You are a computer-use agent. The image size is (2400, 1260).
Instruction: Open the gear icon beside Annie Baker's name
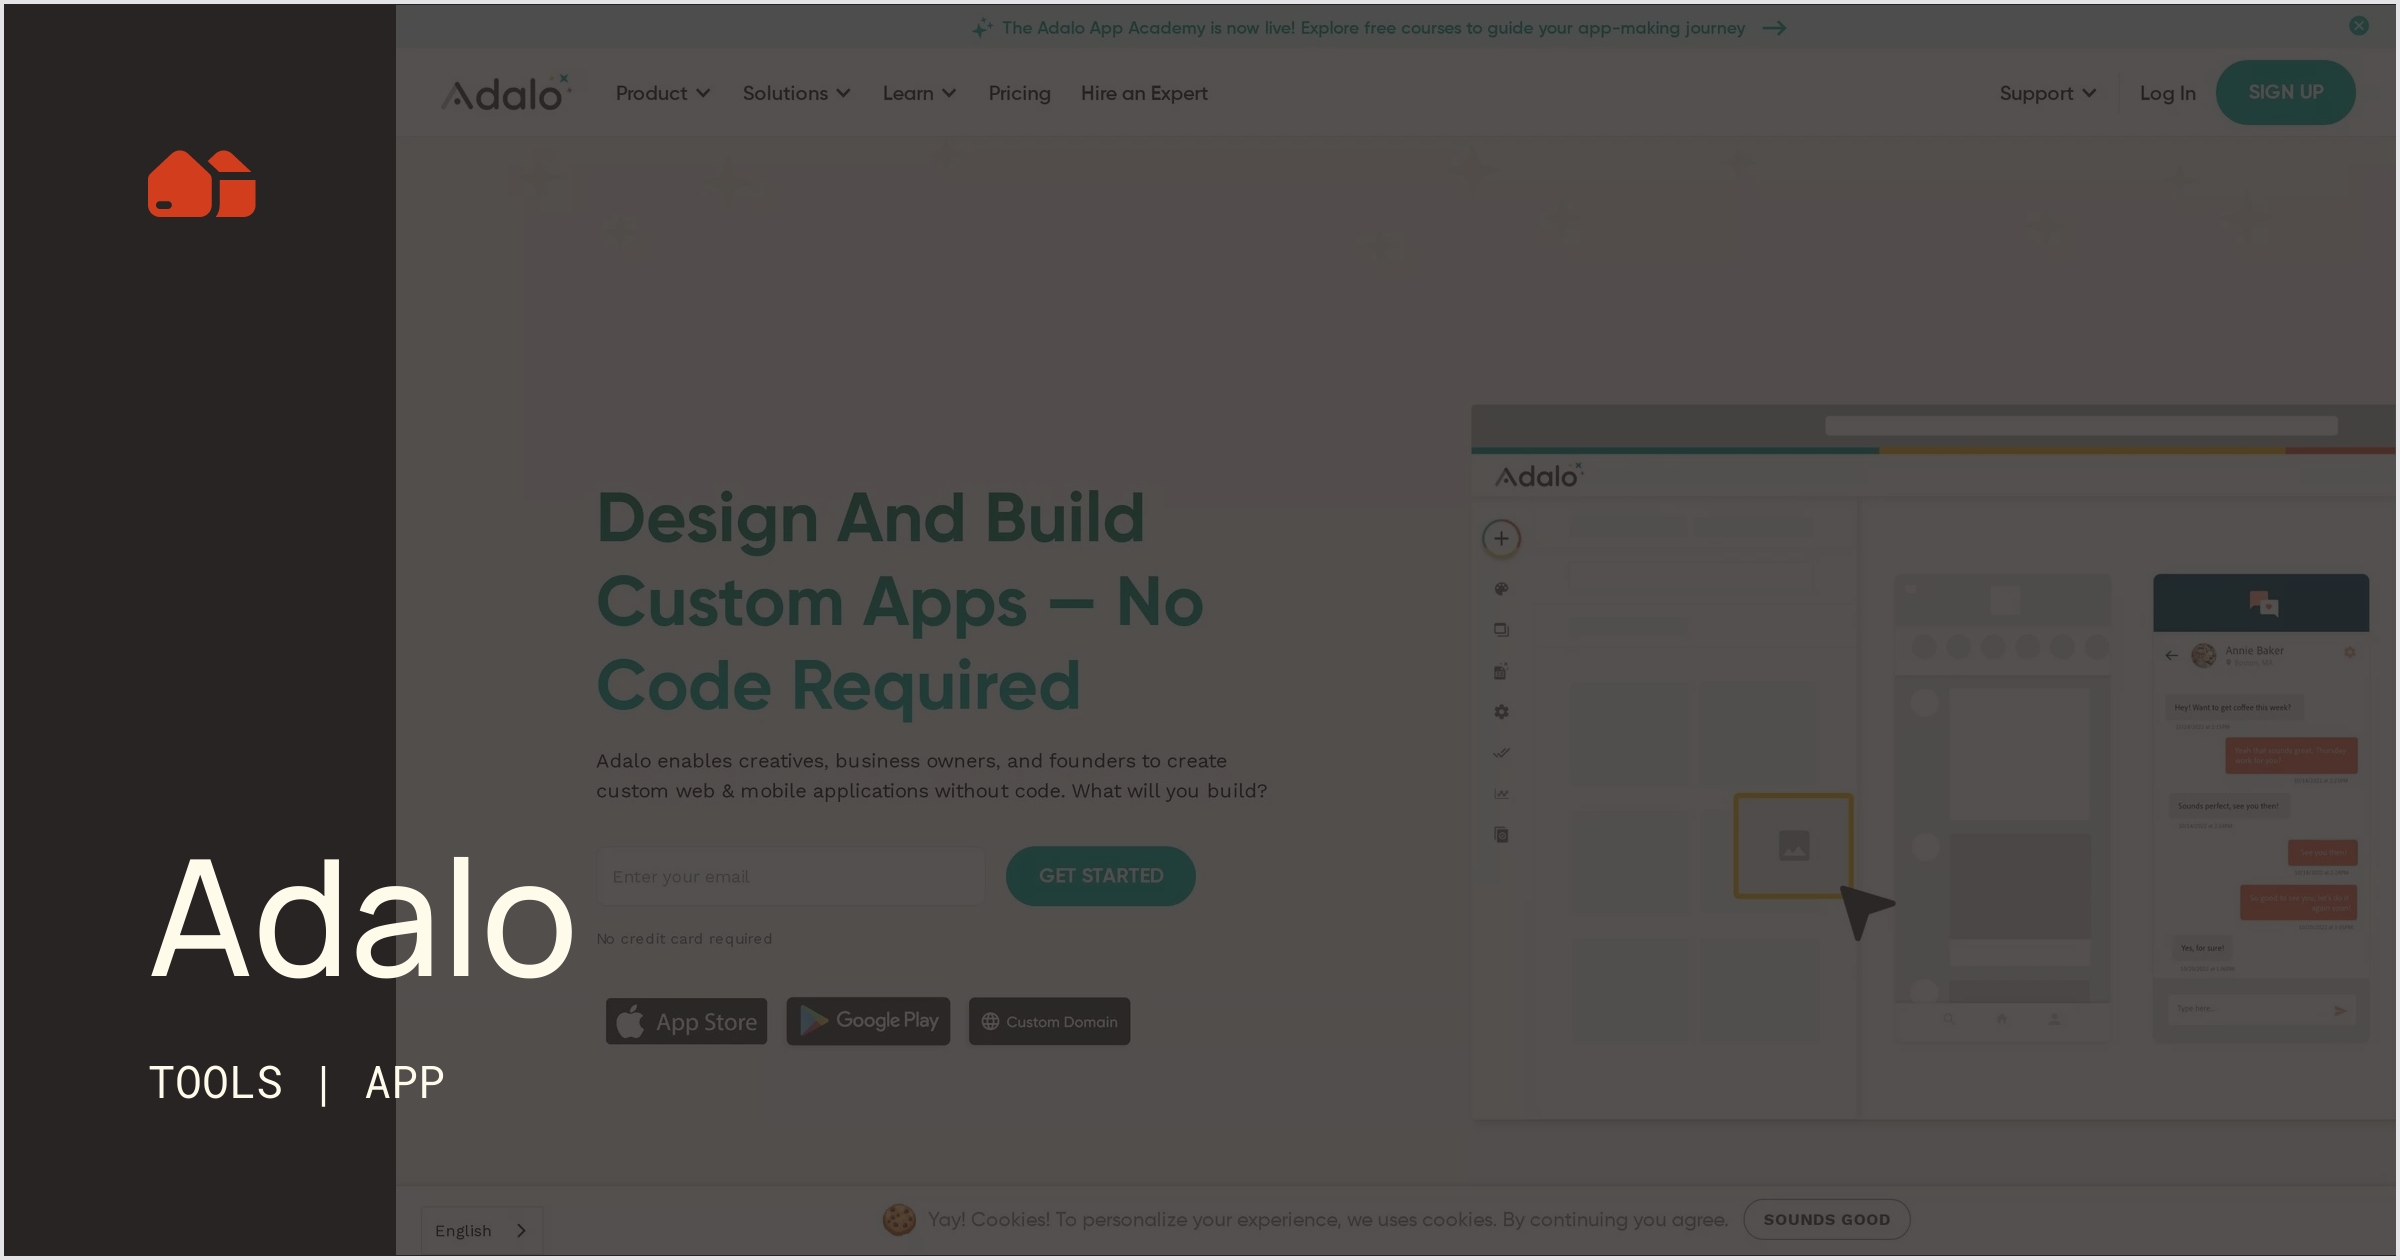pyautogui.click(x=2350, y=652)
